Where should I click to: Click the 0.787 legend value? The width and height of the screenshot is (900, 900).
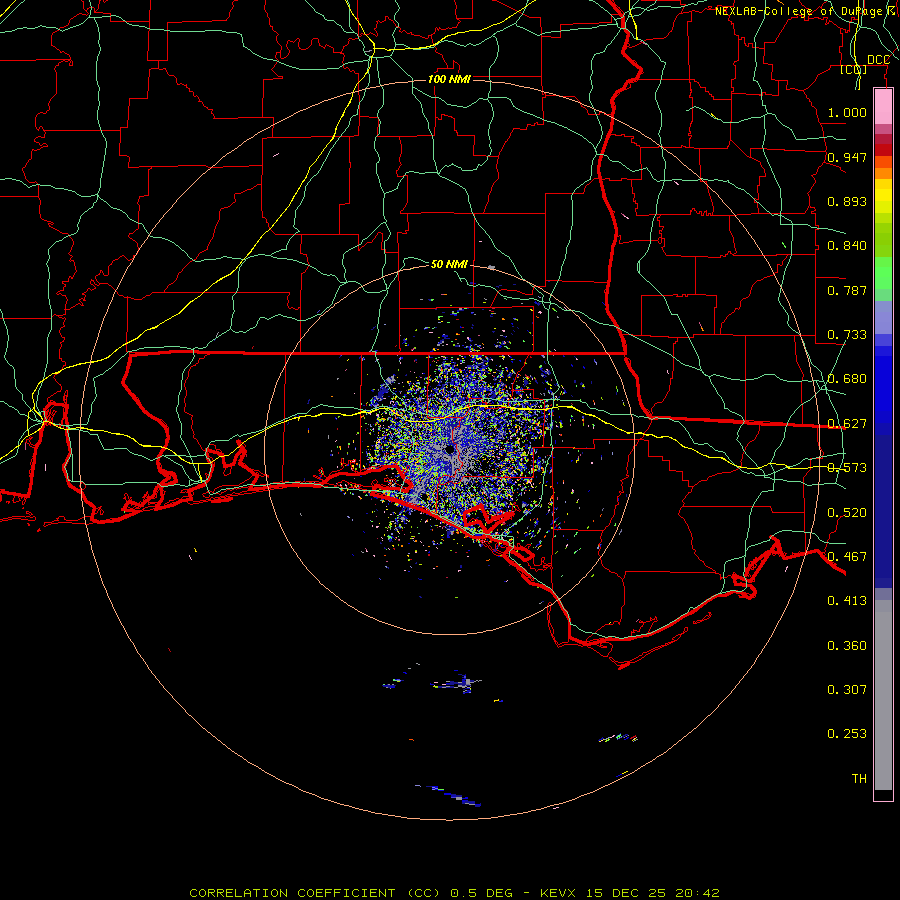click(847, 290)
